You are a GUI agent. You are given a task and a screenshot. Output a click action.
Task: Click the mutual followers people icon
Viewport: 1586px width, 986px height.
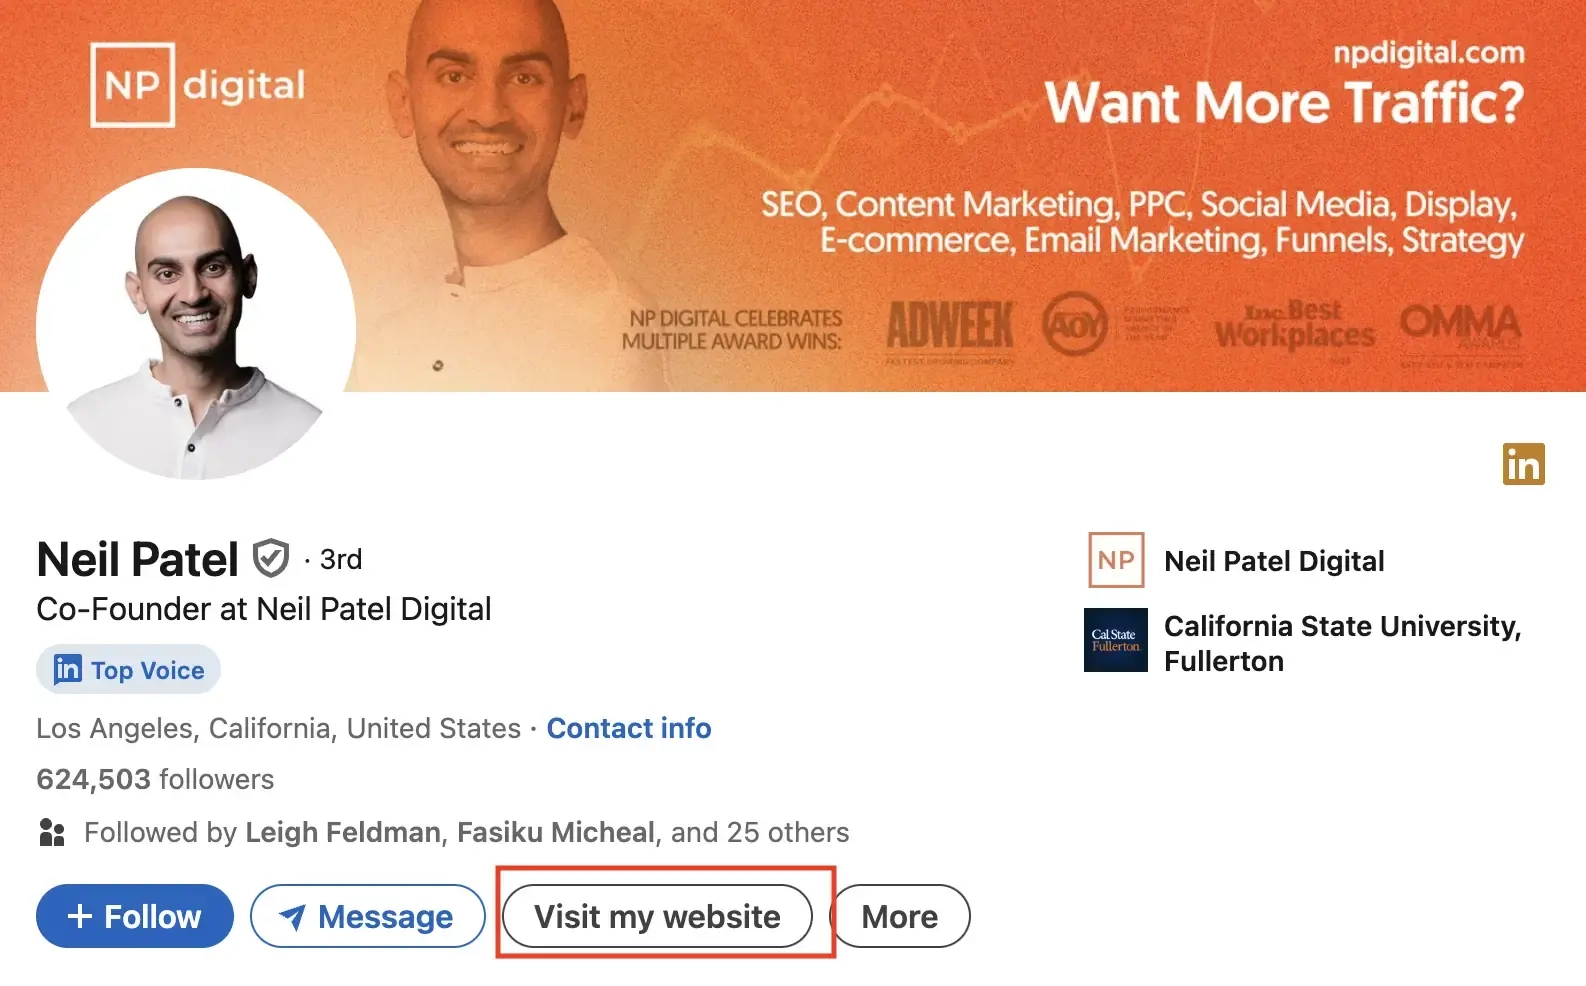tap(51, 832)
